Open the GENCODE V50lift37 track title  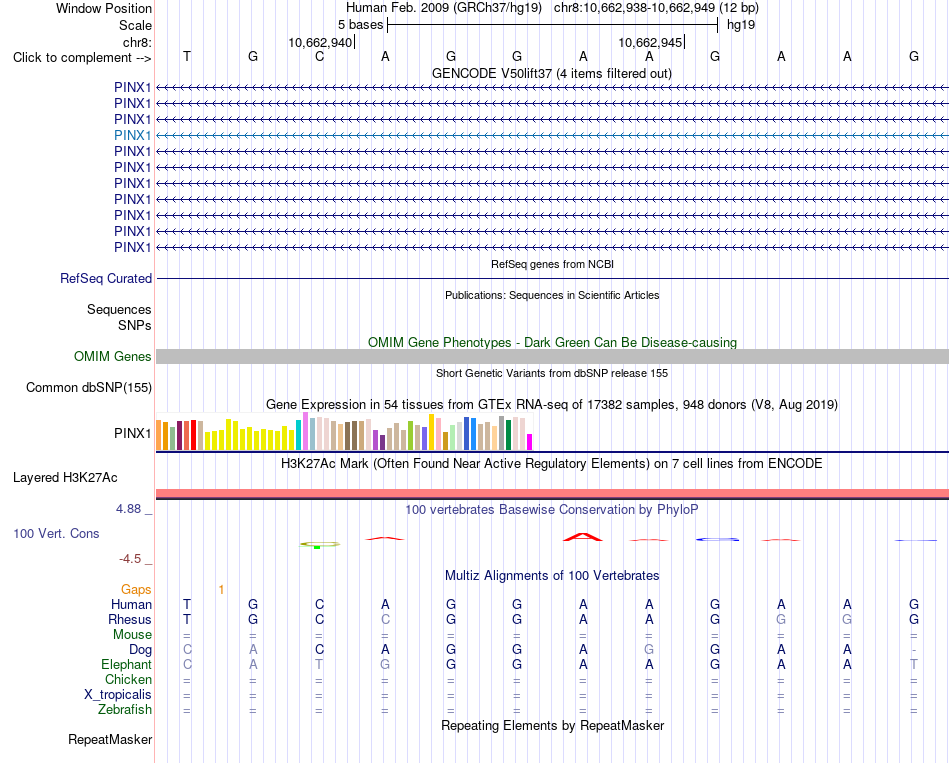tap(551, 73)
